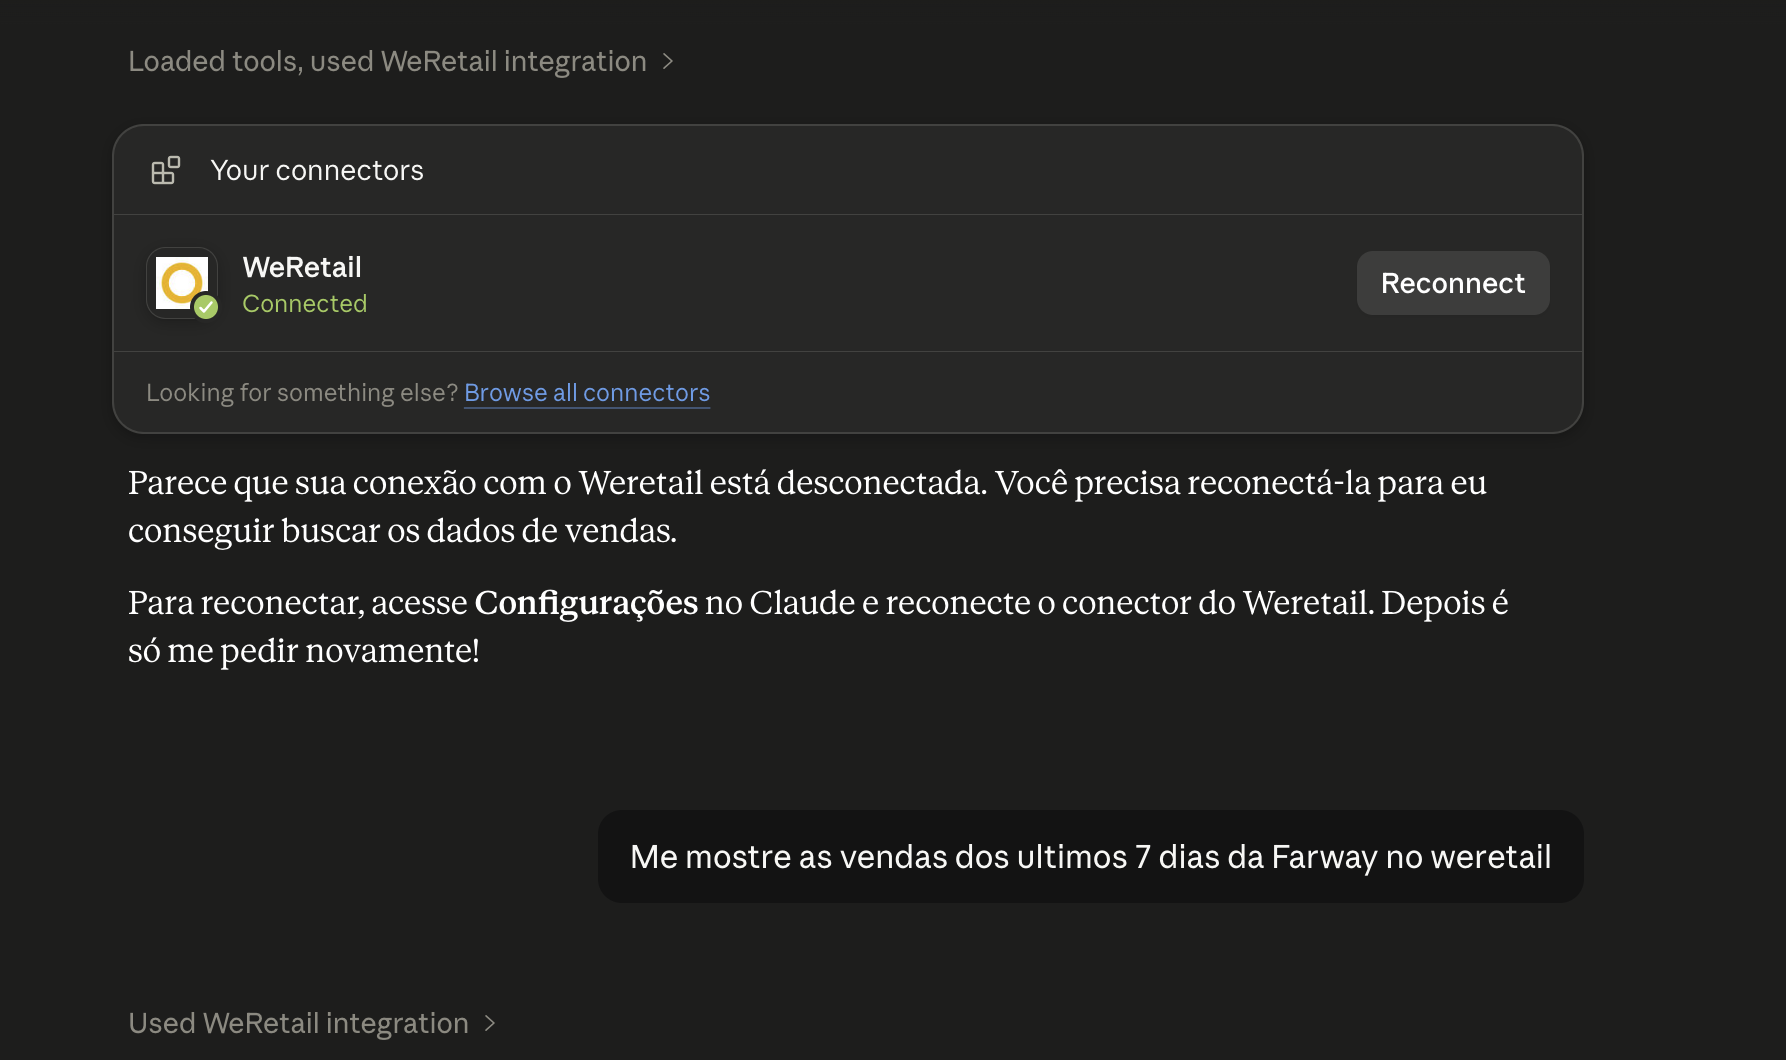Click the paragraph starting "Parece que sua conexão"
The image size is (1786, 1060).
(x=807, y=506)
